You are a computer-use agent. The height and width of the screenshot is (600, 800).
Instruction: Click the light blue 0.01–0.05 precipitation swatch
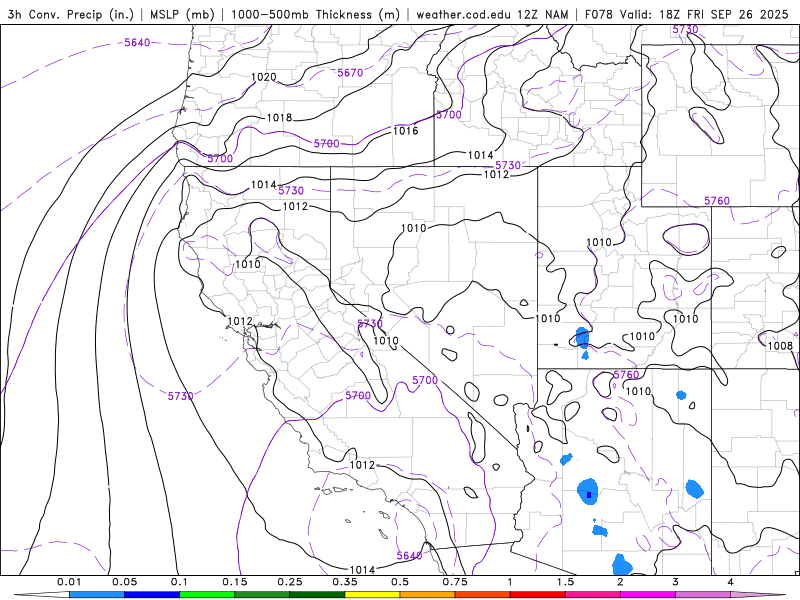pyautogui.click(x=97, y=595)
